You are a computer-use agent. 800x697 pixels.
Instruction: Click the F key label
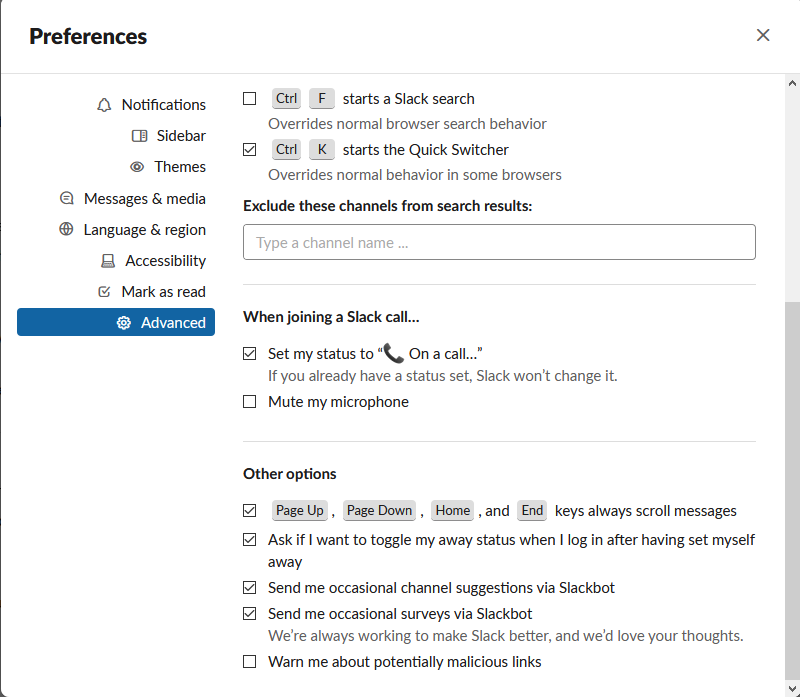click(322, 98)
